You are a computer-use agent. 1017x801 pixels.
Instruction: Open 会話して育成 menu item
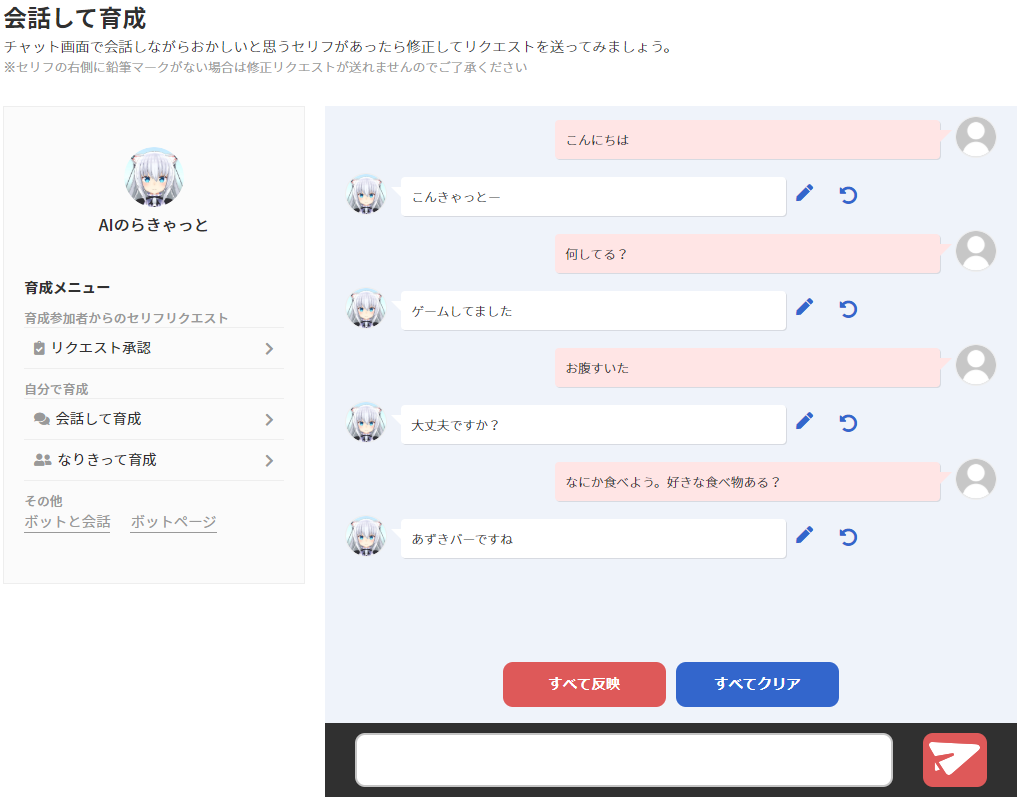(154, 420)
